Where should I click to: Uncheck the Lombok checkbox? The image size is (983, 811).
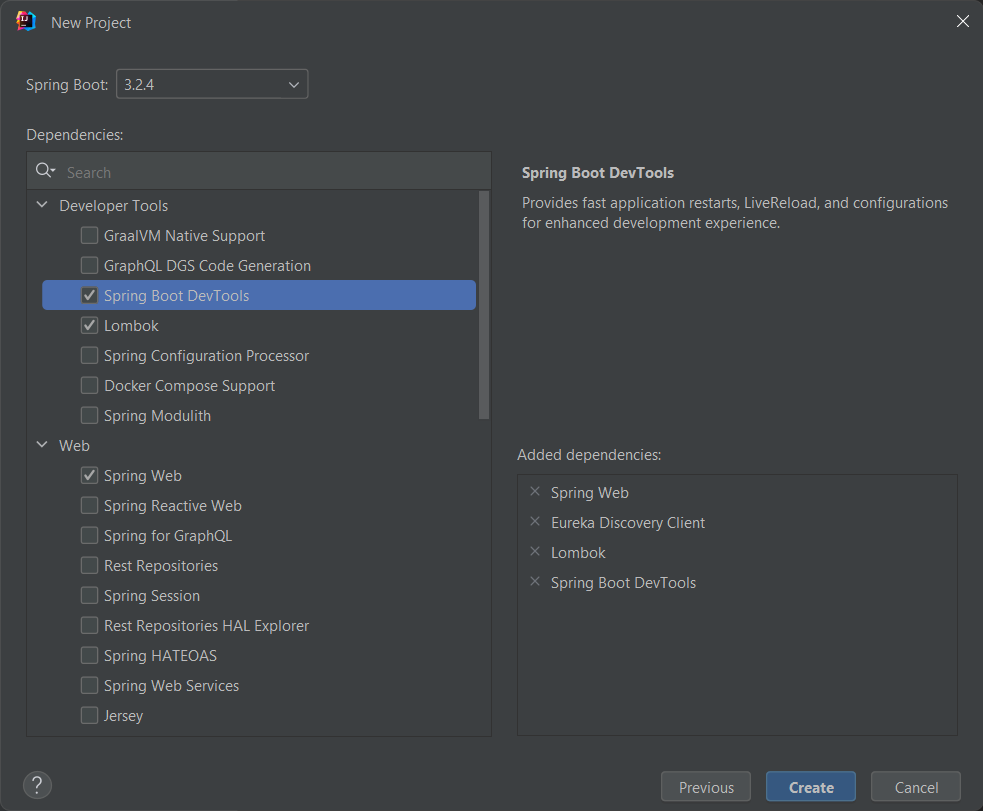(90, 326)
